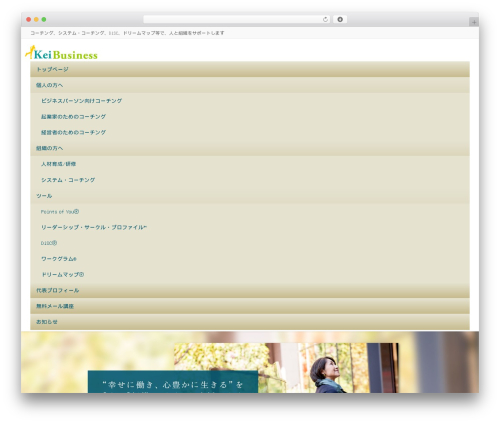Viewport: 500px width, 423px height.
Task: Select ビジネスパーソン向けコーチング submenu link
Action: 82,101
